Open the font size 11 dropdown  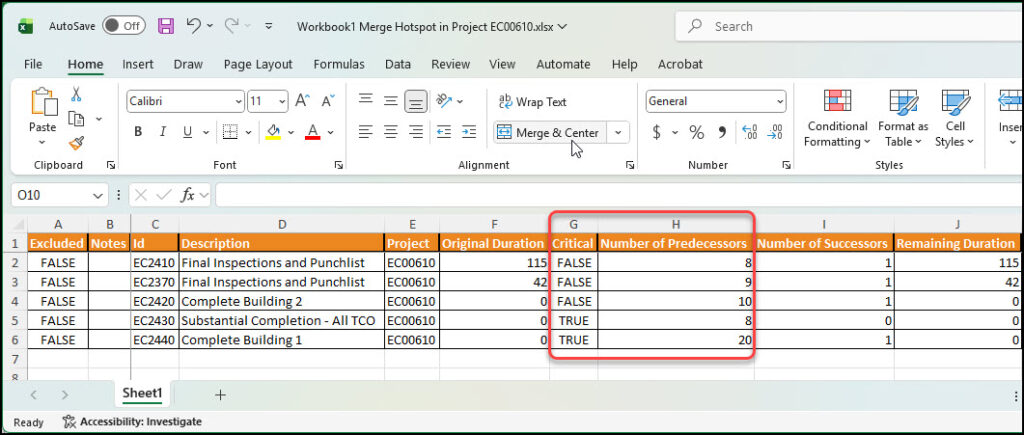[282, 101]
